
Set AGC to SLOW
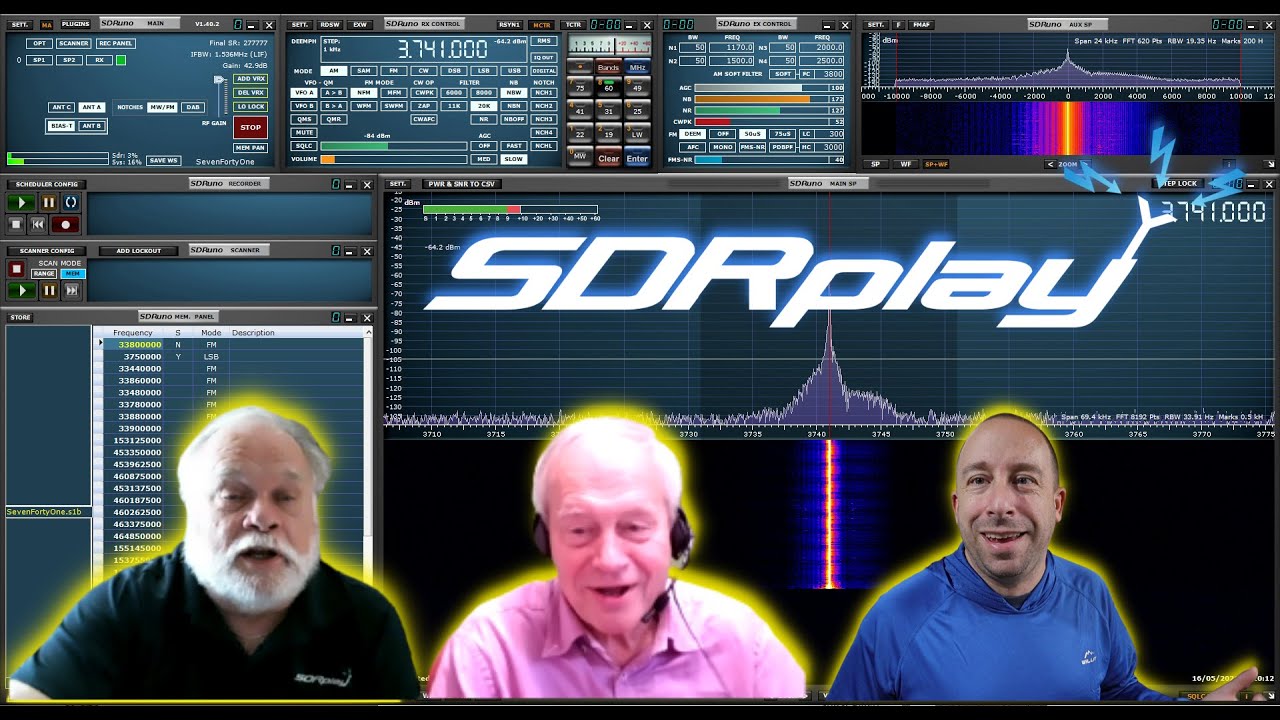(x=514, y=159)
